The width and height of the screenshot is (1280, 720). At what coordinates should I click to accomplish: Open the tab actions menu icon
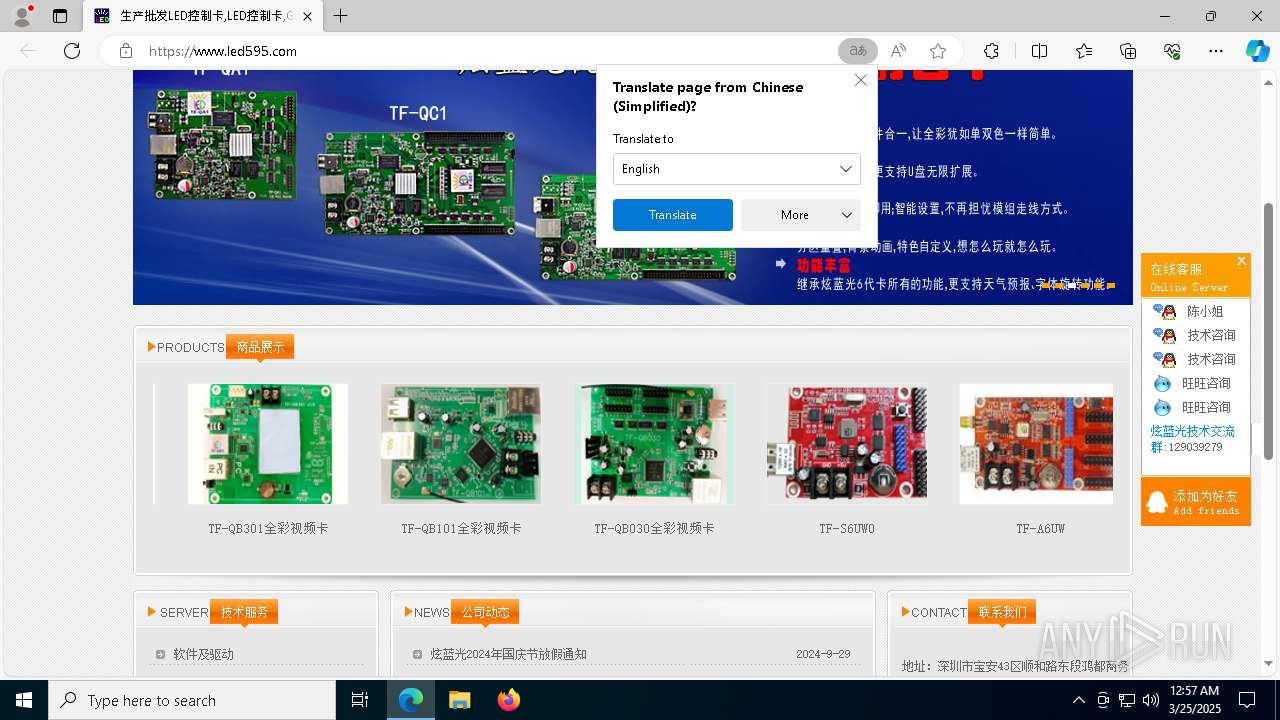[60, 16]
